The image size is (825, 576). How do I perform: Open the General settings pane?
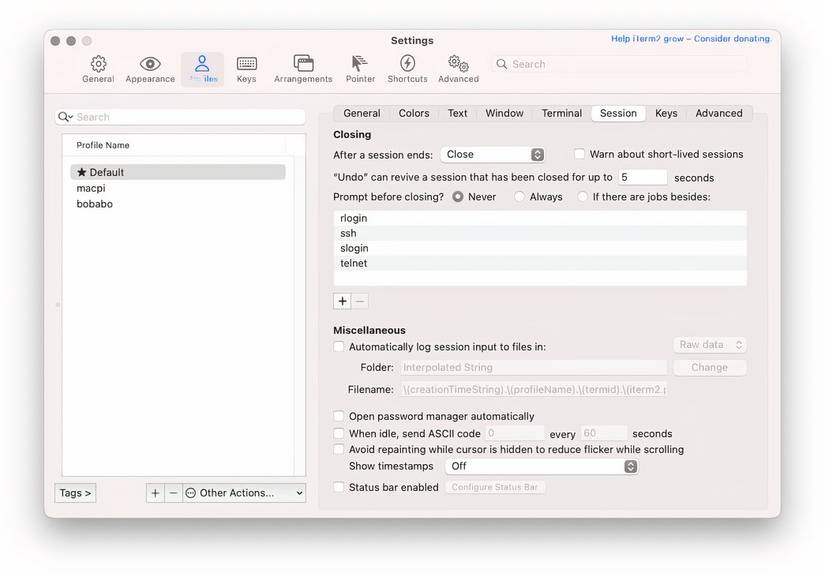(98, 68)
